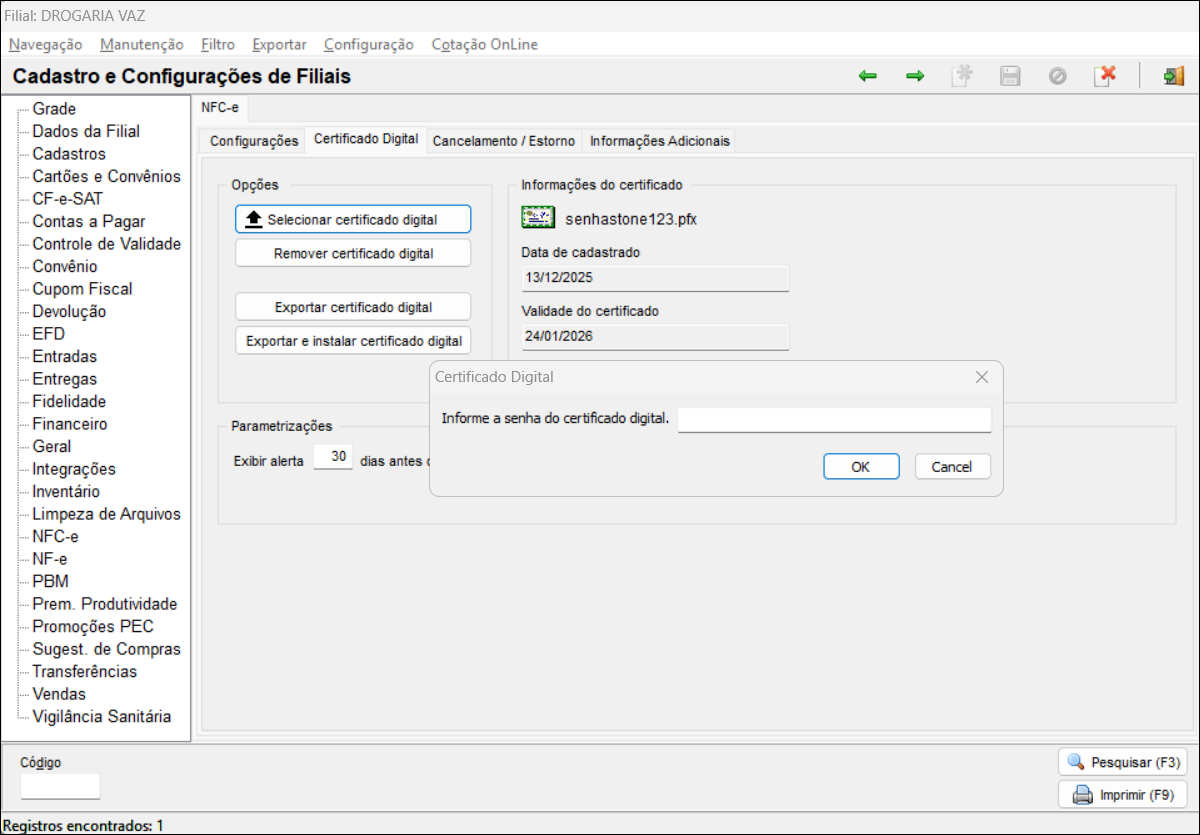This screenshot has width=1200, height=835.
Task: Select Convênio in the sidebar tree
Action: pyautogui.click(x=65, y=266)
